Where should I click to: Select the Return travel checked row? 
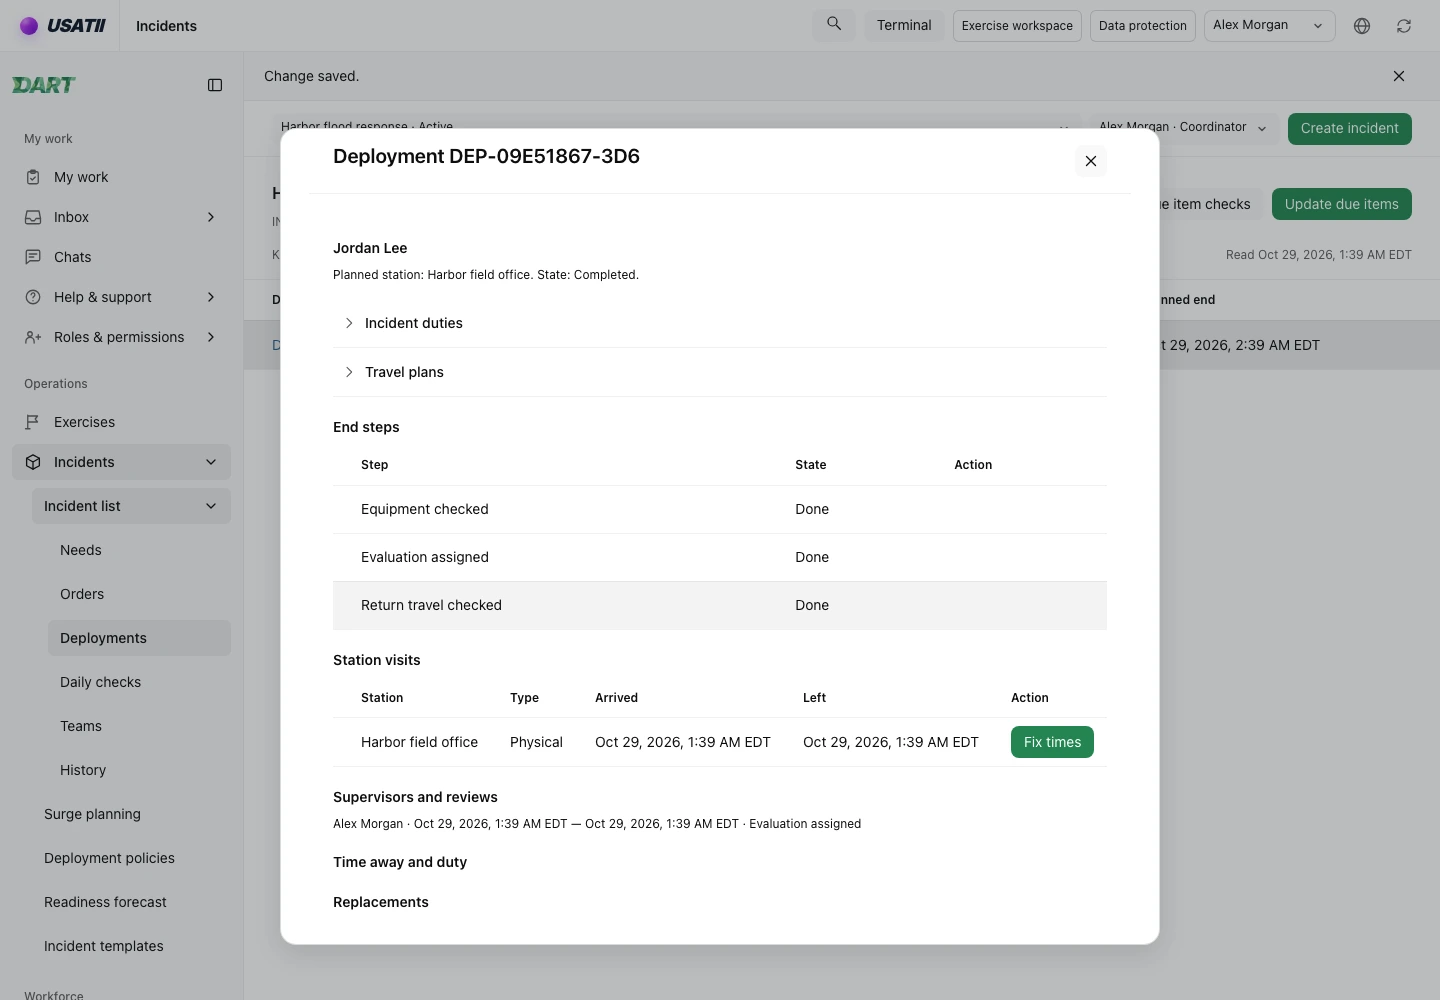720,605
